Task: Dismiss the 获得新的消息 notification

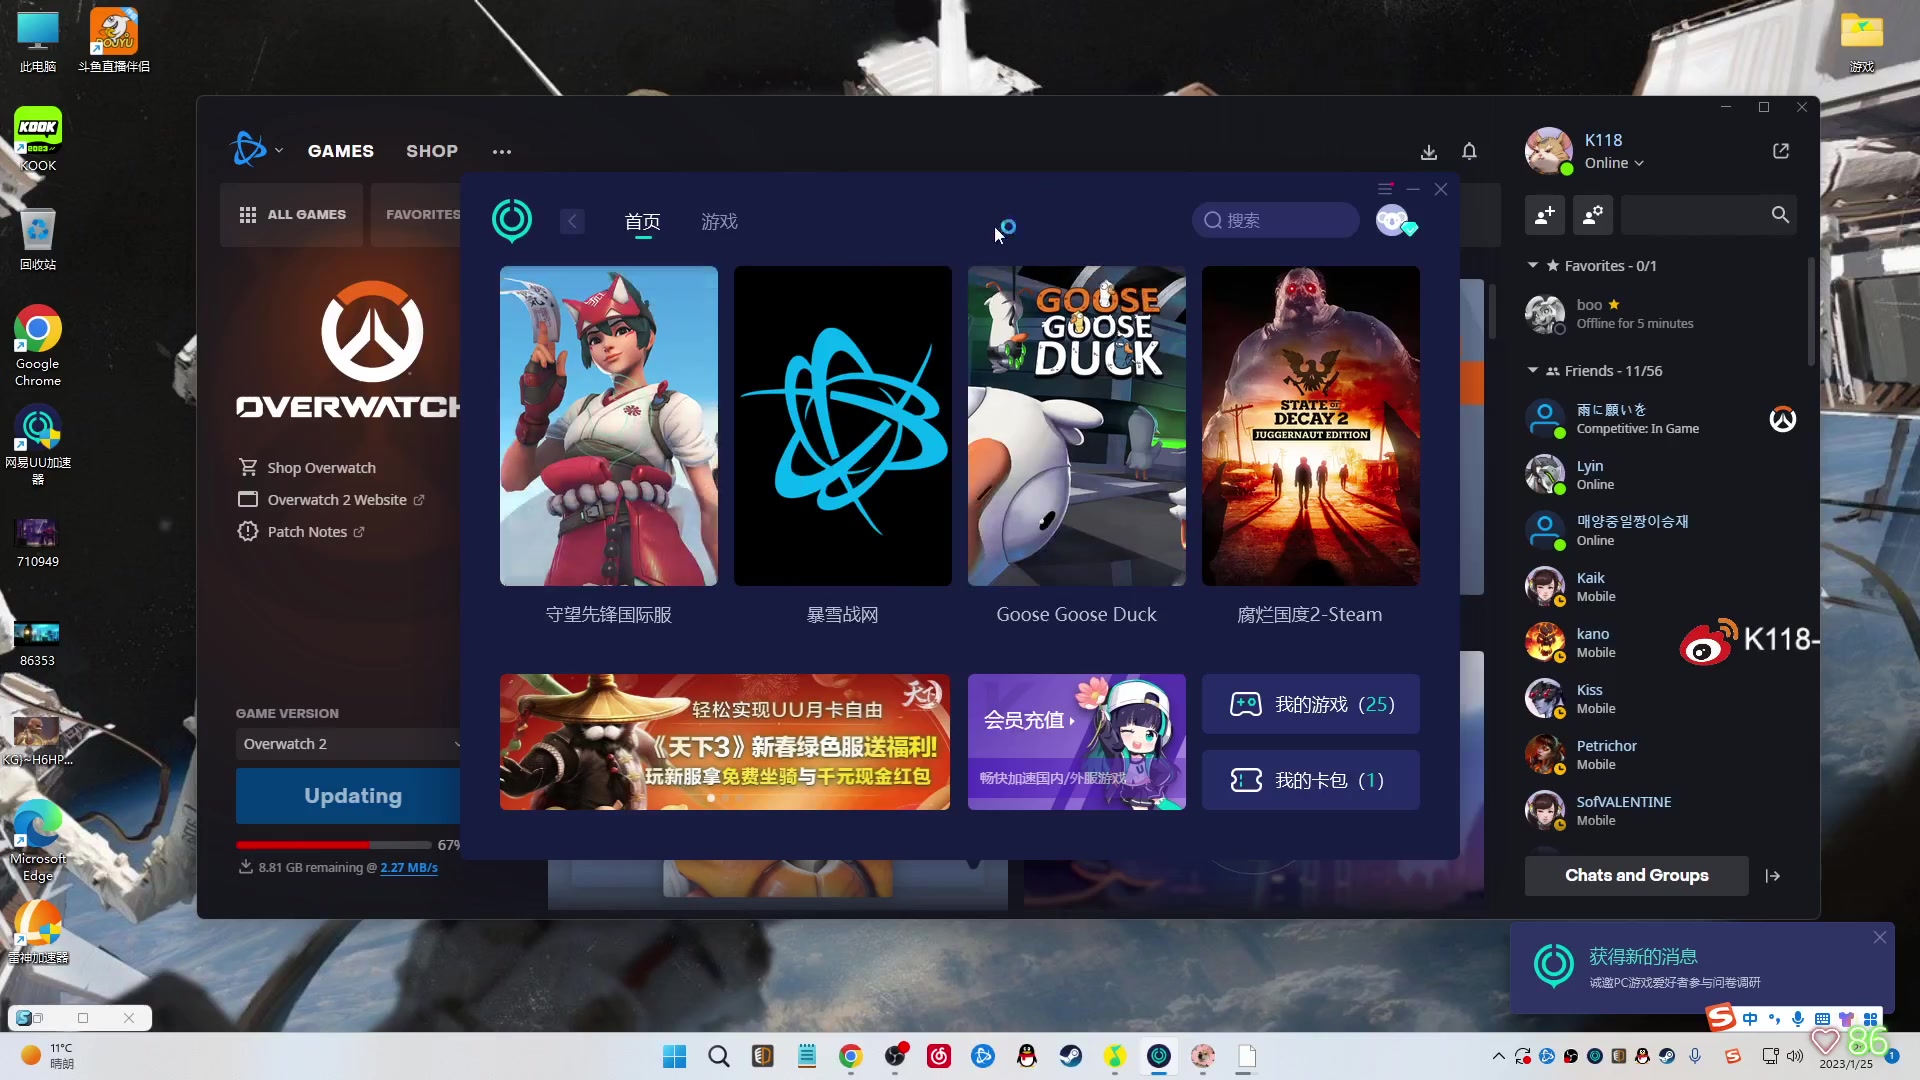Action: click(1880, 938)
